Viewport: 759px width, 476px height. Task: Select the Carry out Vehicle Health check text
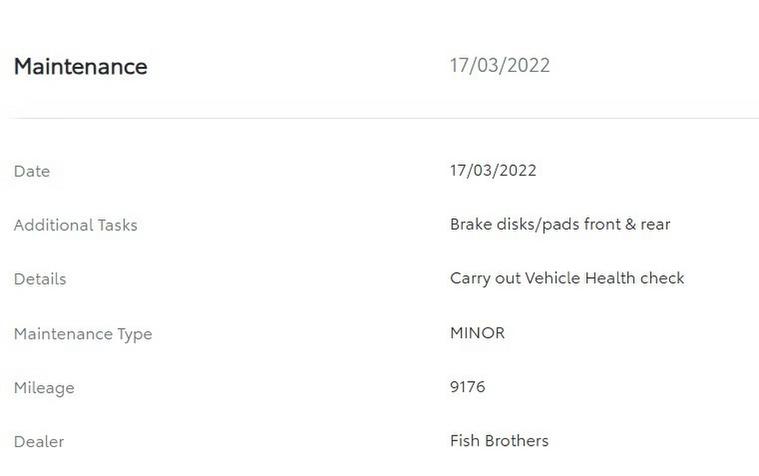[x=567, y=278]
